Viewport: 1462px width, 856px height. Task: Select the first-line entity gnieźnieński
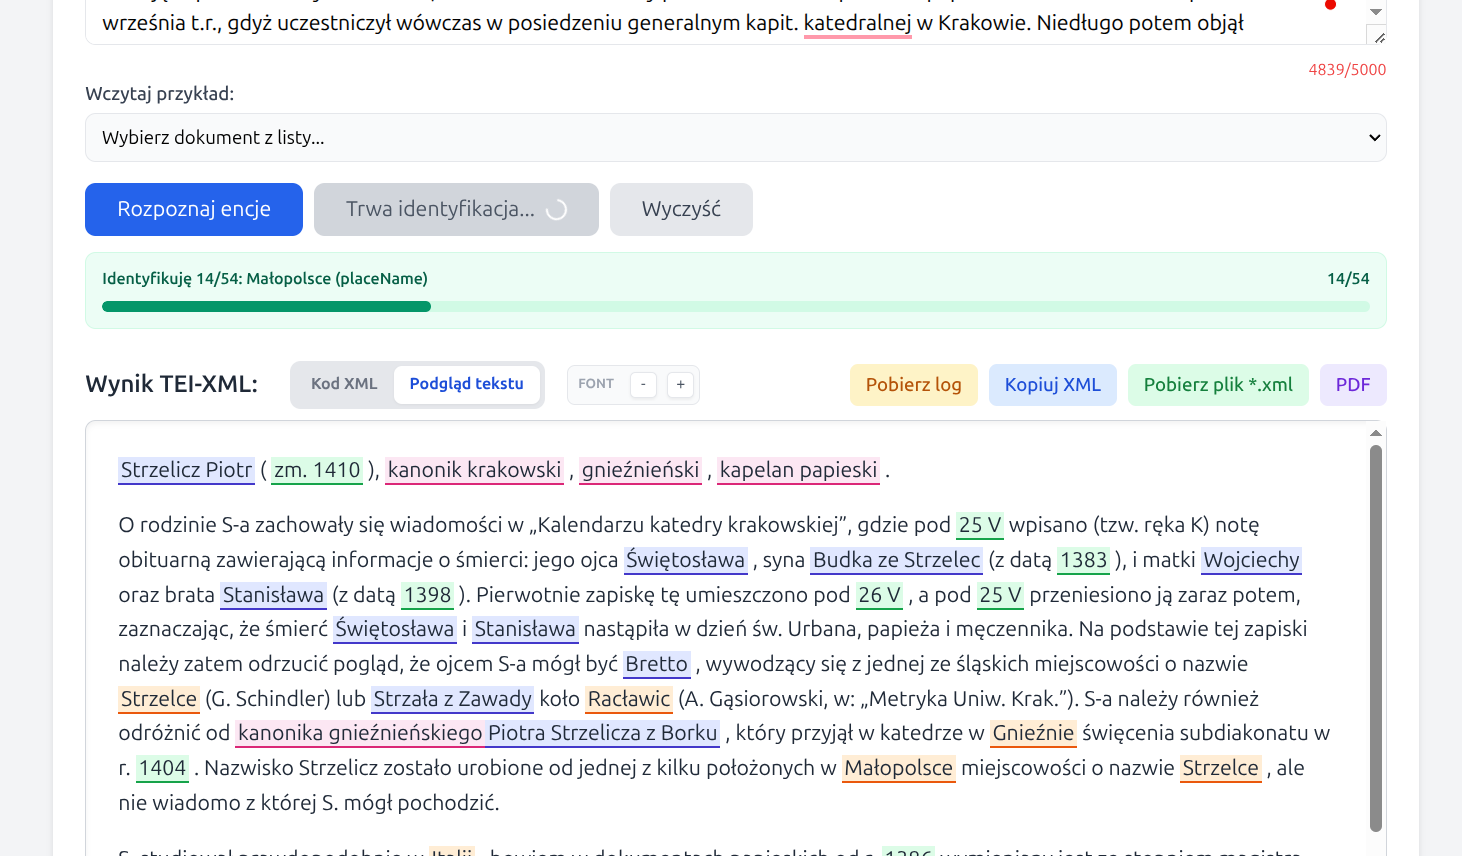[x=641, y=470]
